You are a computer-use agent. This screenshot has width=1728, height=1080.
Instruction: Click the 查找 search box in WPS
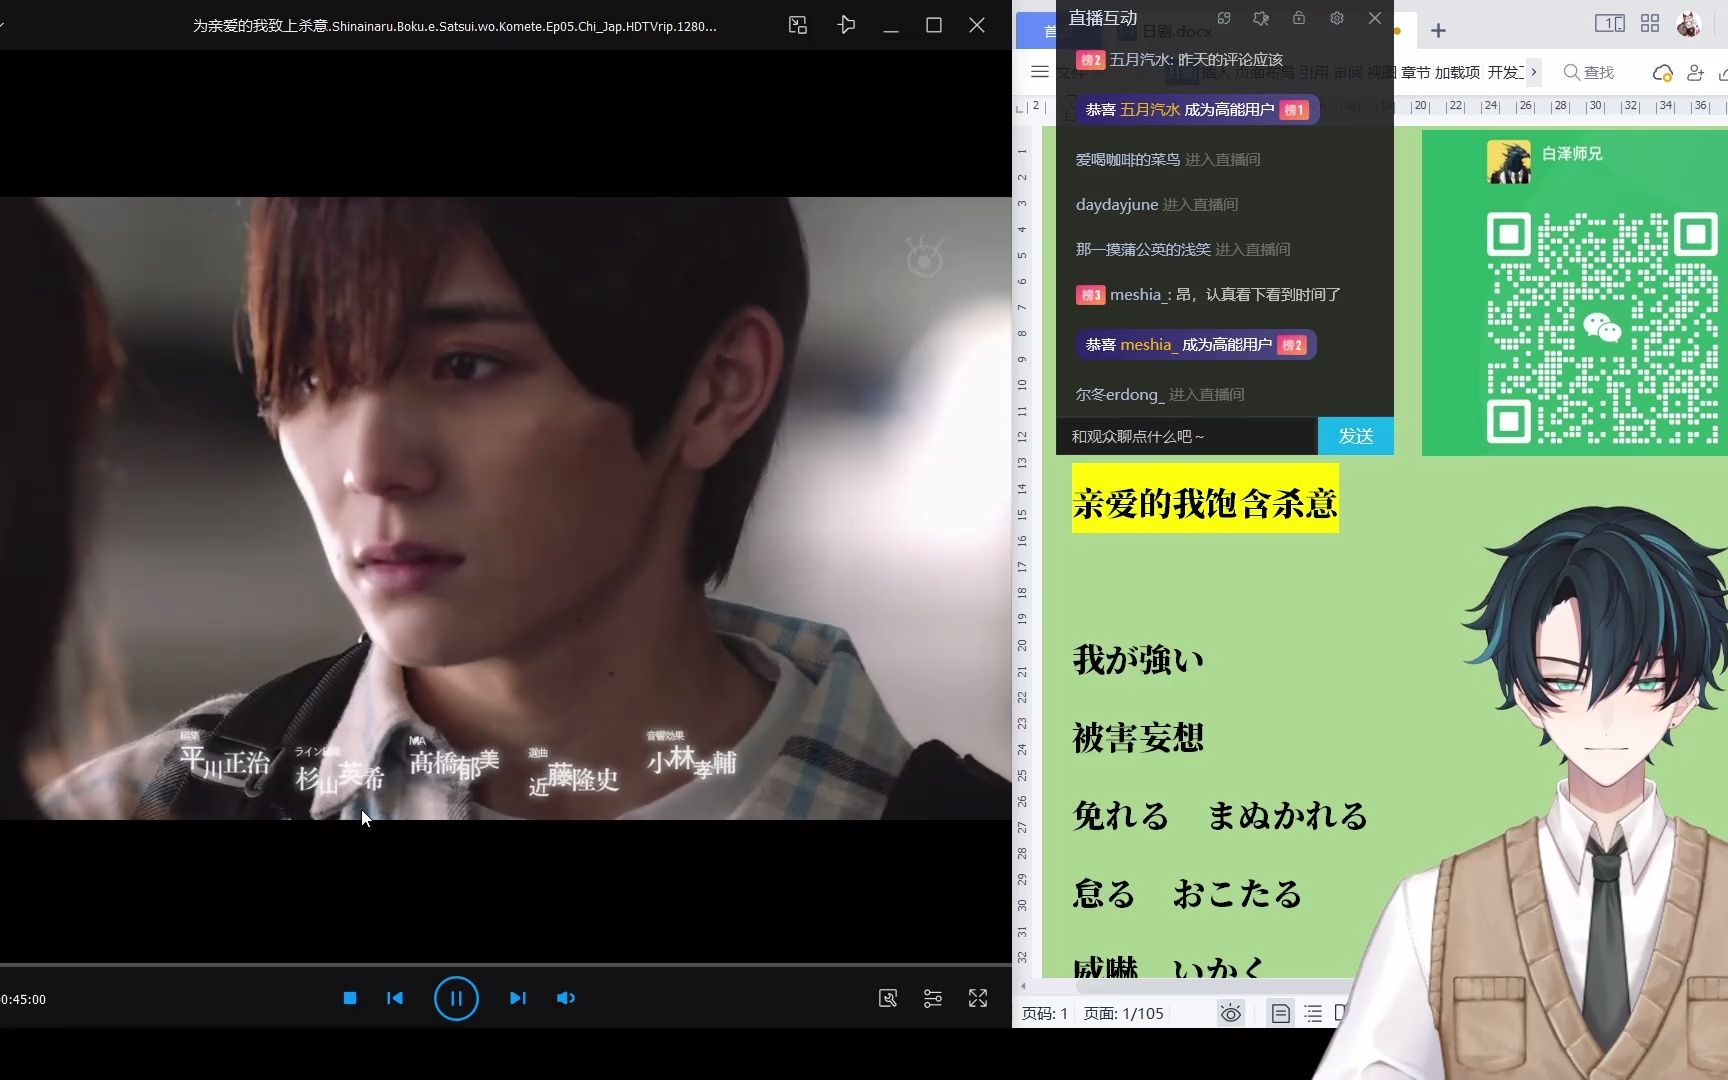tap(1589, 72)
